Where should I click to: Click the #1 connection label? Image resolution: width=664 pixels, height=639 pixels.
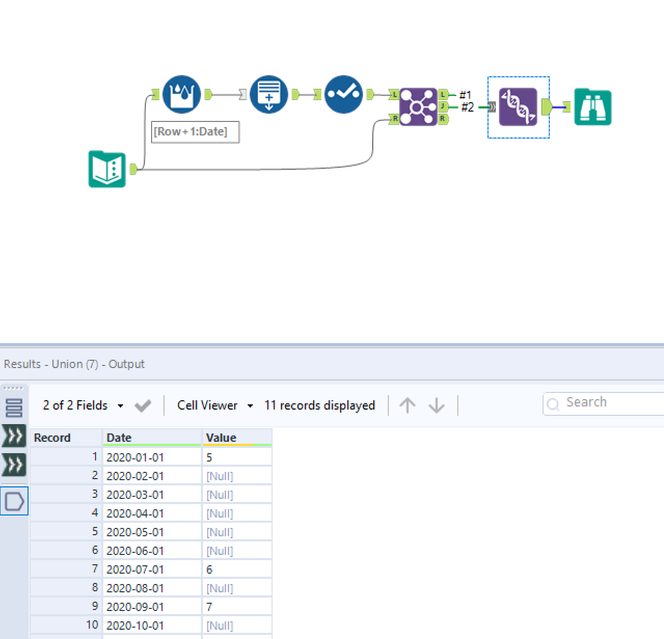465,95
